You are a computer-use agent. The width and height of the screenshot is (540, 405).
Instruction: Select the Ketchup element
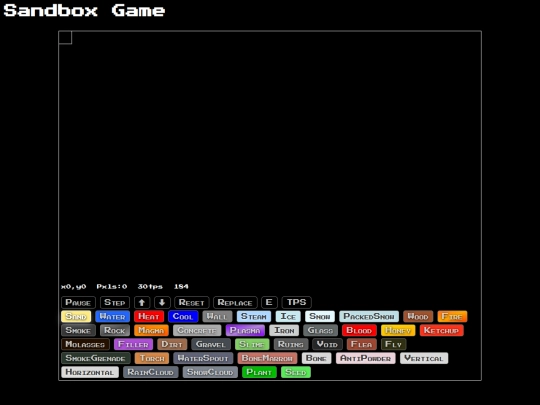click(442, 330)
